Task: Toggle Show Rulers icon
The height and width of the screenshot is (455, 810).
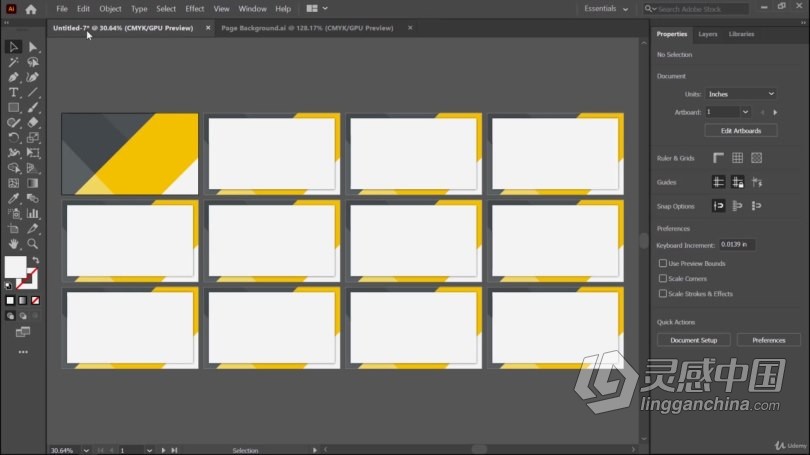Action: tap(718, 158)
